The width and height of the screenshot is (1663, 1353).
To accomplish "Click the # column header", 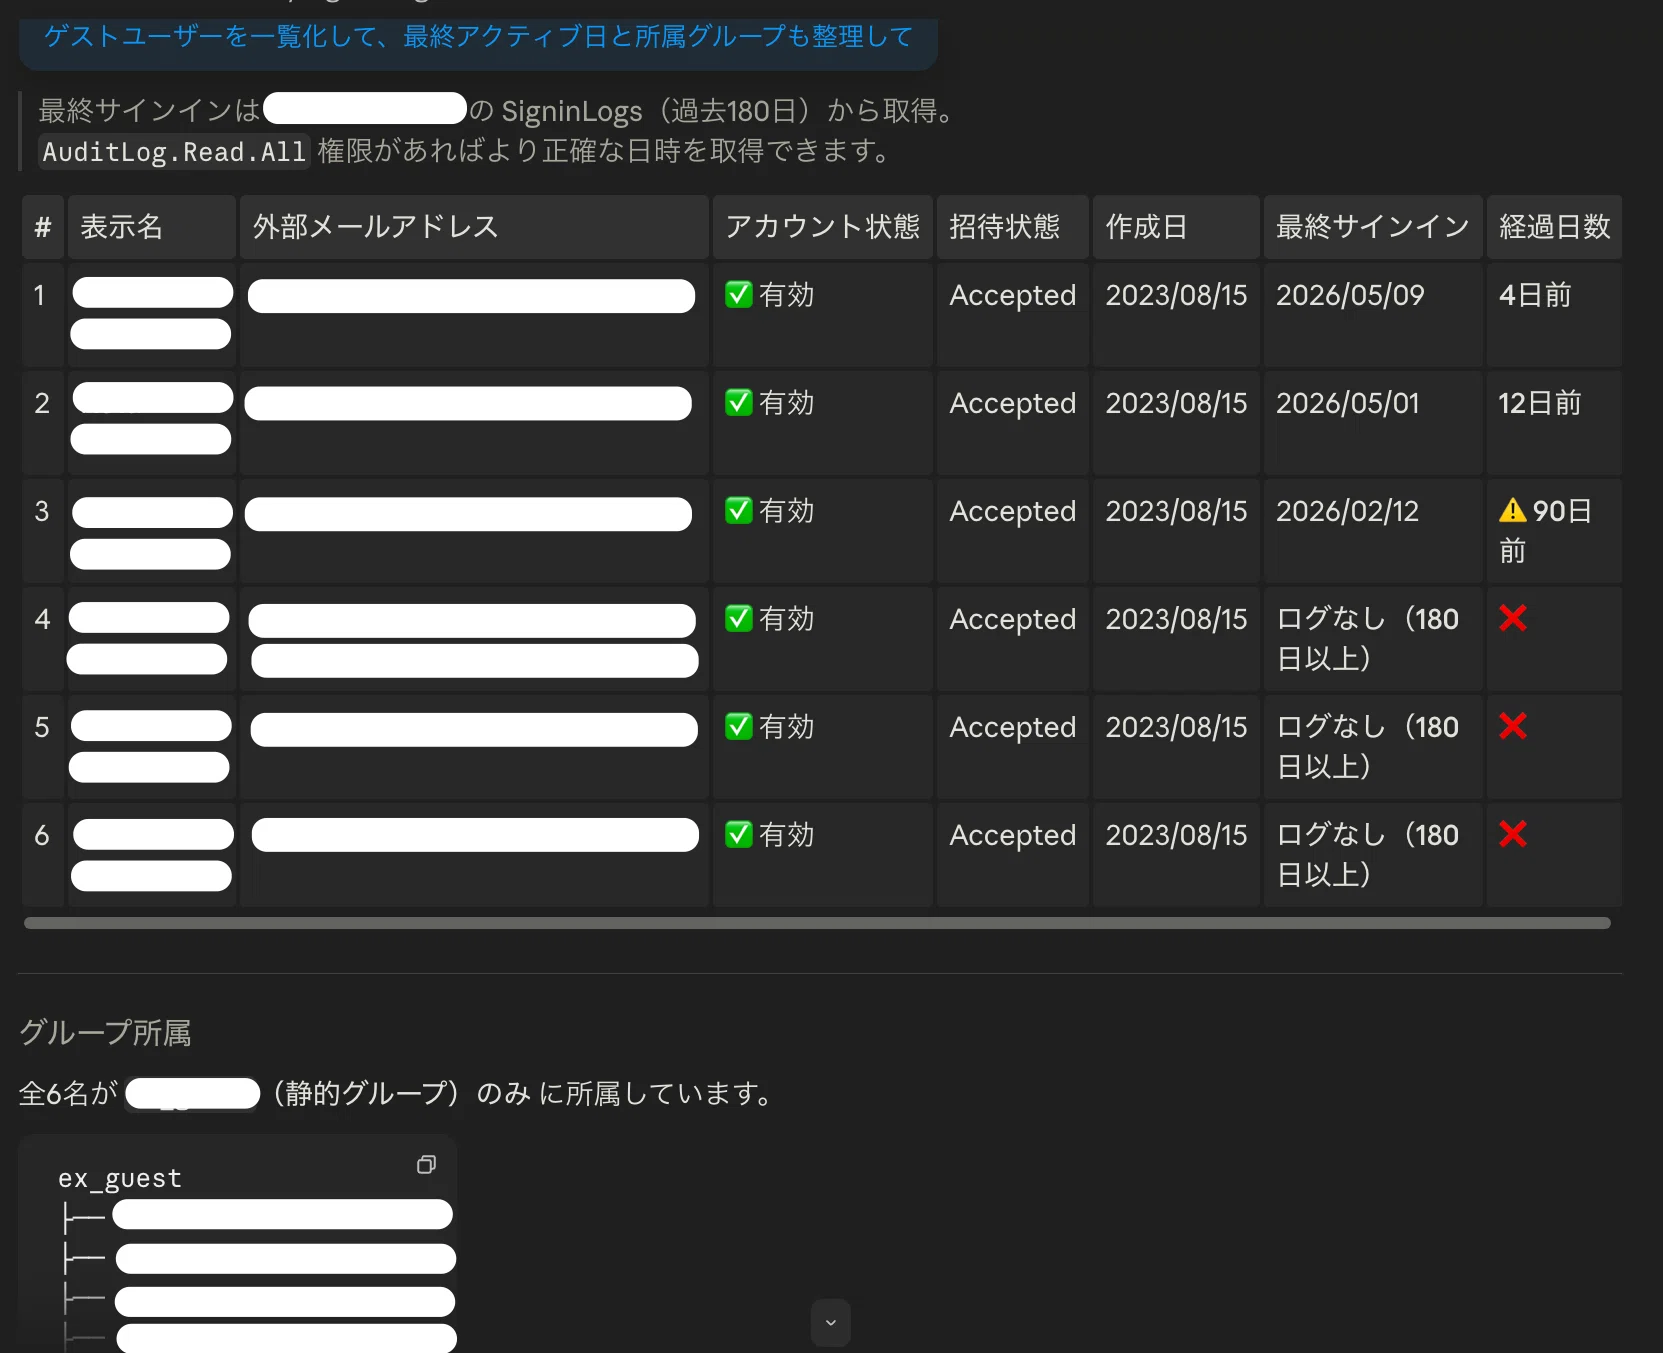I will [43, 227].
